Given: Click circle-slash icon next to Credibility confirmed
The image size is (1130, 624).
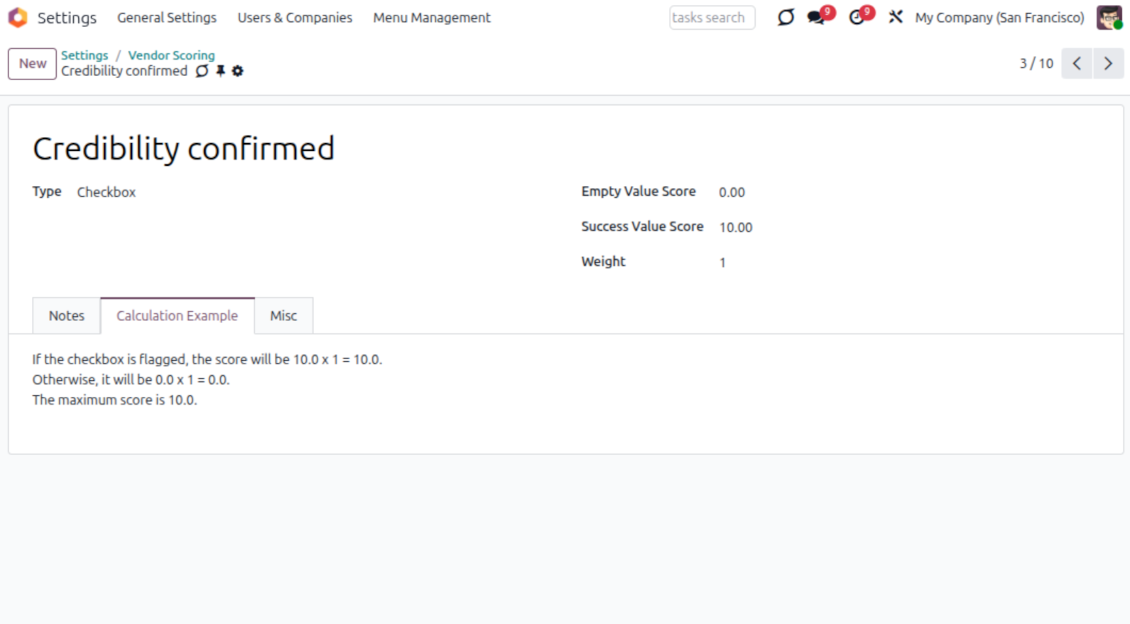Looking at the screenshot, I should [202, 71].
